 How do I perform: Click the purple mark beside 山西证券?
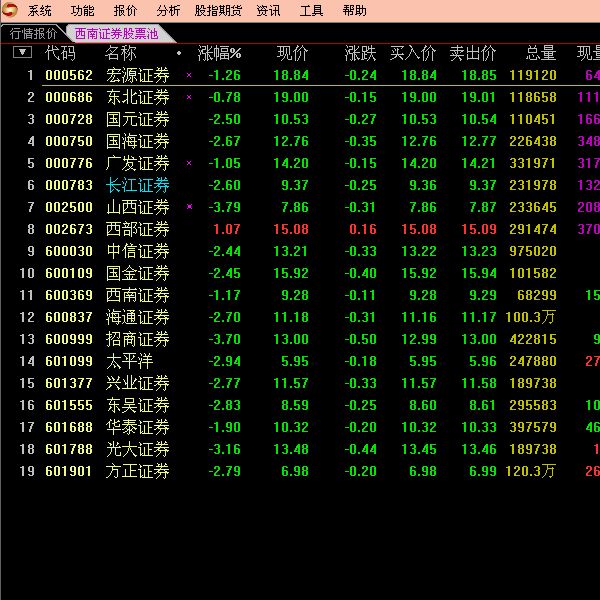(189, 207)
